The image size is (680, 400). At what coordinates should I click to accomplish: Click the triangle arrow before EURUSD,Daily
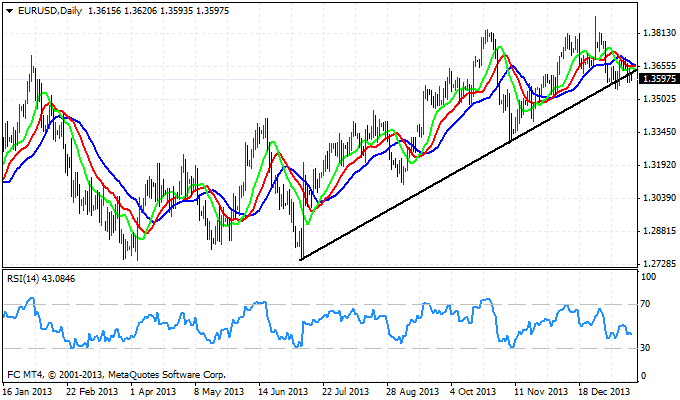(x=10, y=11)
